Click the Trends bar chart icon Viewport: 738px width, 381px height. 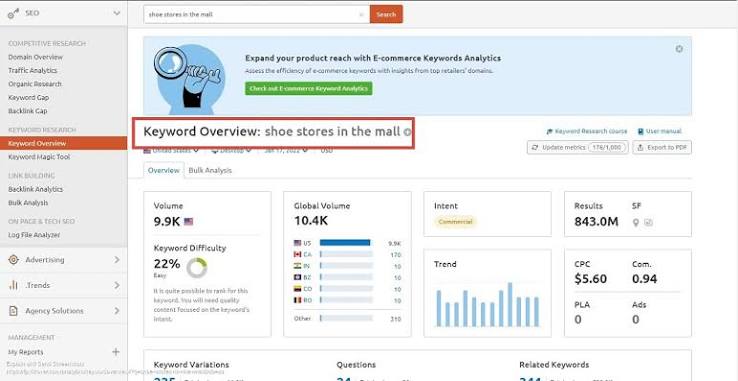point(14,285)
